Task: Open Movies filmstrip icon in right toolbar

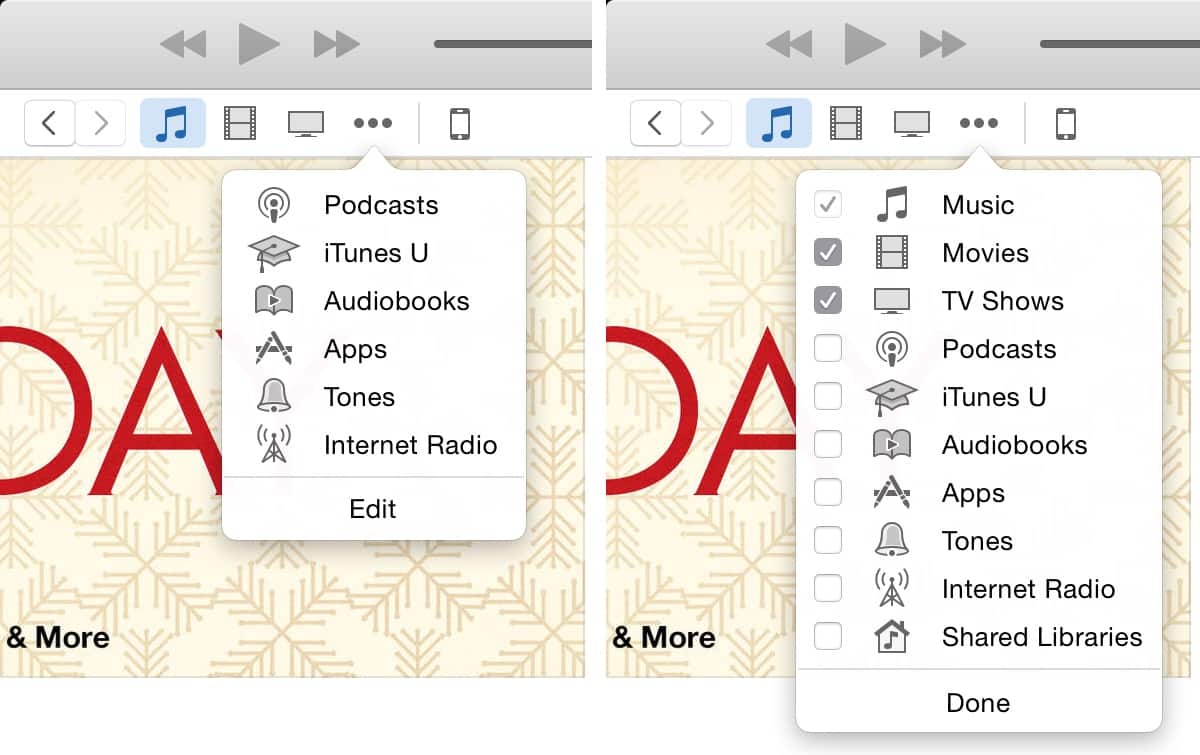Action: (x=846, y=123)
